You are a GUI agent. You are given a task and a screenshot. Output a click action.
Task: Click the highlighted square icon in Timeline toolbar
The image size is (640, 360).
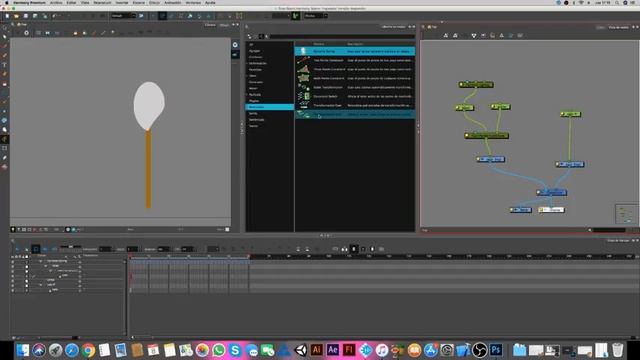36,249
